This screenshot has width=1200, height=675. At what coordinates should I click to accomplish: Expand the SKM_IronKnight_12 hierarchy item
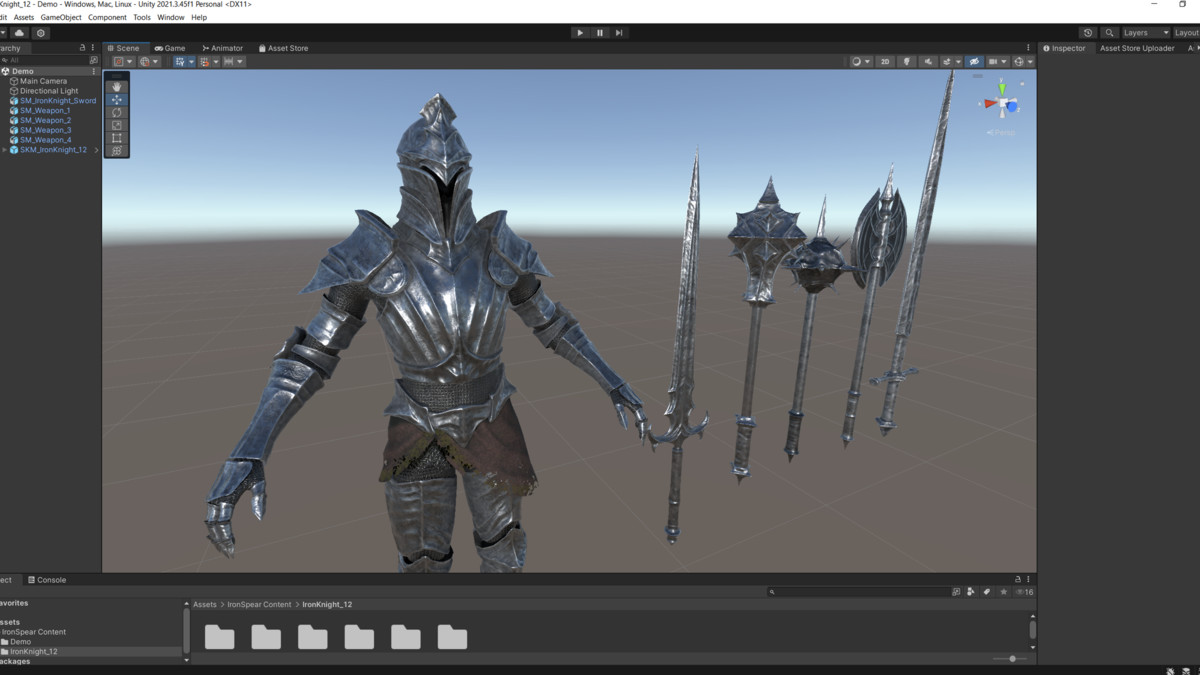coord(4,150)
